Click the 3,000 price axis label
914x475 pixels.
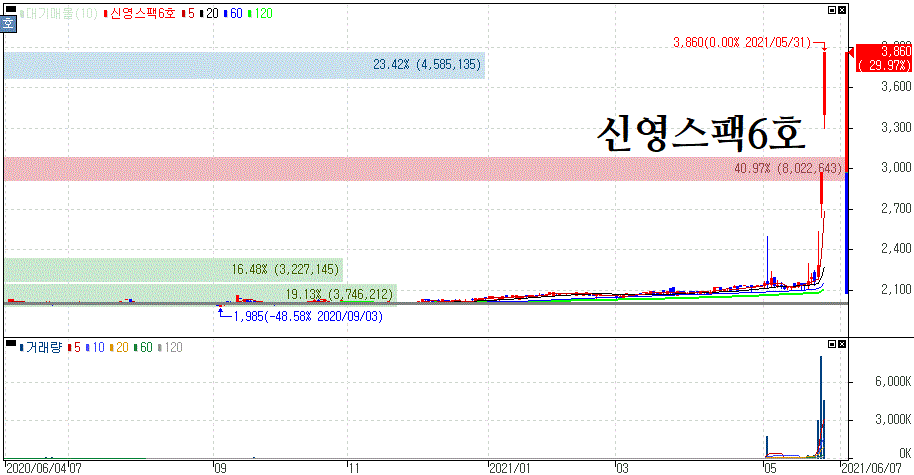[x=896, y=168]
